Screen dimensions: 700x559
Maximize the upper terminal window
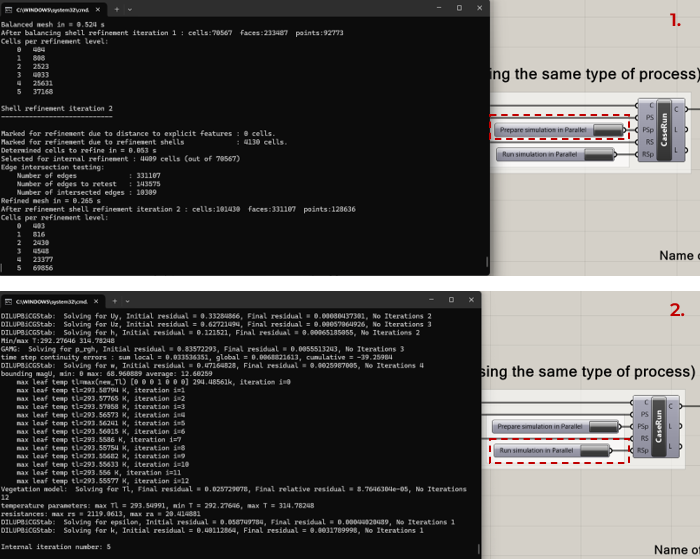point(459,8)
